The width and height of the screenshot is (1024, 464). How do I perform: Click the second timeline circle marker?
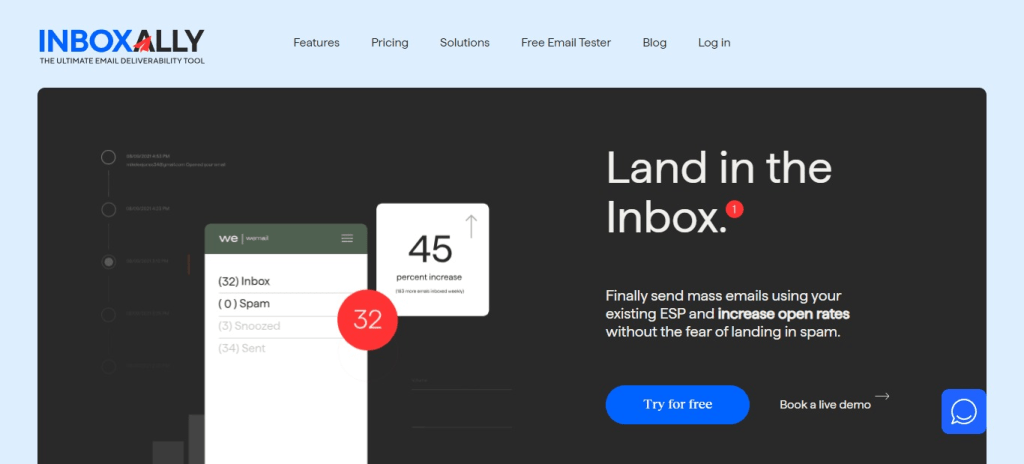click(x=108, y=210)
